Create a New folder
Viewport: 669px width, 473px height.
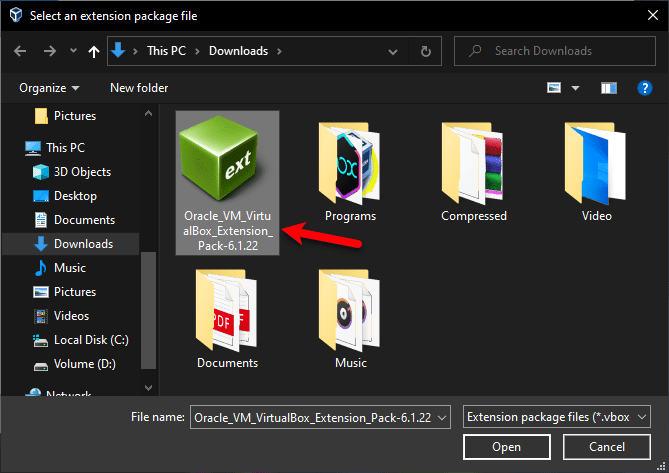pos(139,88)
